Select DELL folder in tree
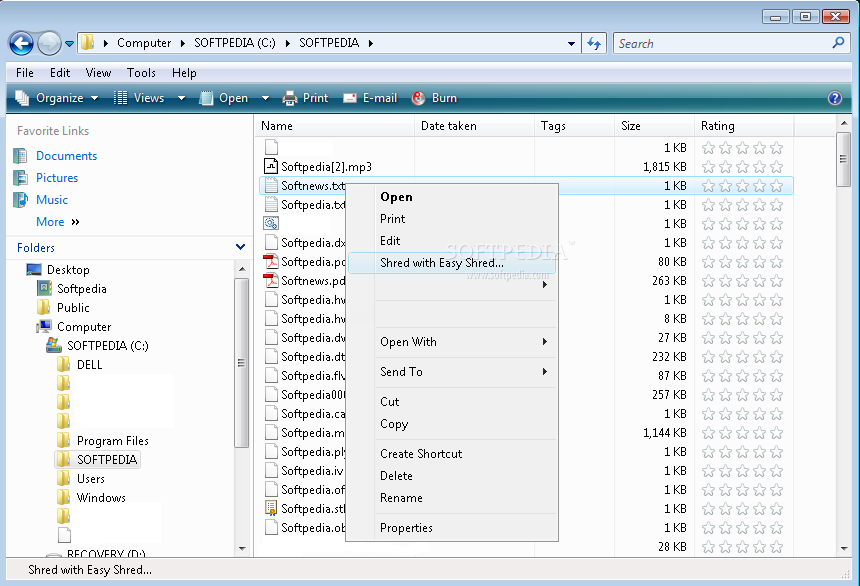860x586 pixels. click(x=89, y=365)
